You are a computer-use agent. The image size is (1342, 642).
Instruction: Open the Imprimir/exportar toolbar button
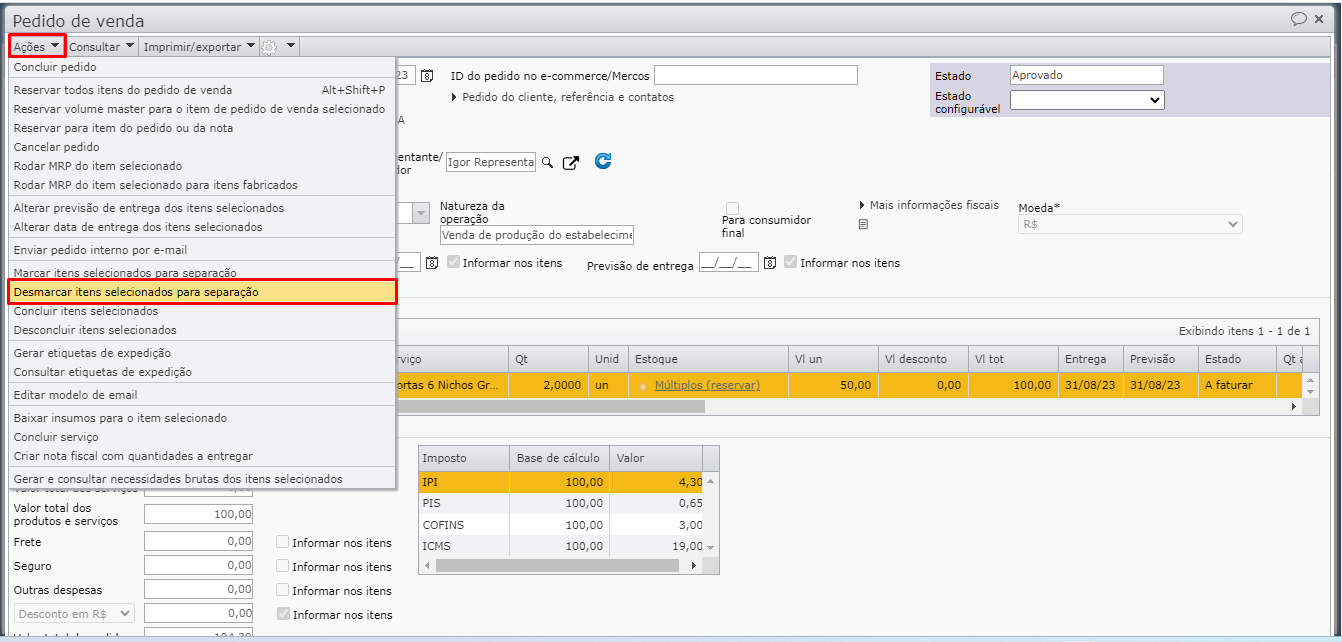(x=199, y=47)
